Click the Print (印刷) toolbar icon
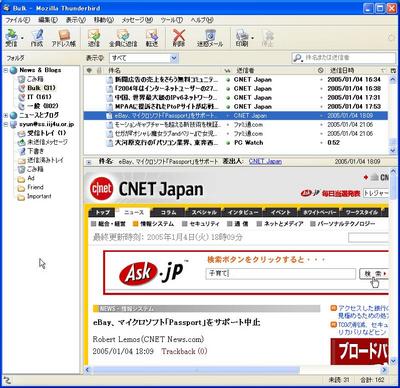The image size is (400, 388). pyautogui.click(x=242, y=37)
